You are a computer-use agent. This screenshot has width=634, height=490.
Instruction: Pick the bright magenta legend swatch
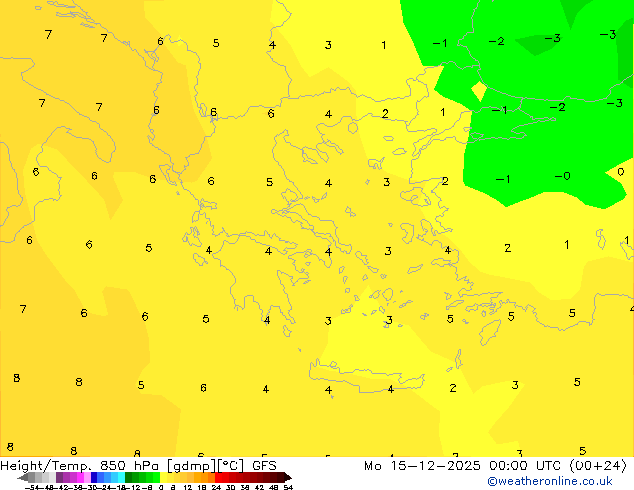80,477
